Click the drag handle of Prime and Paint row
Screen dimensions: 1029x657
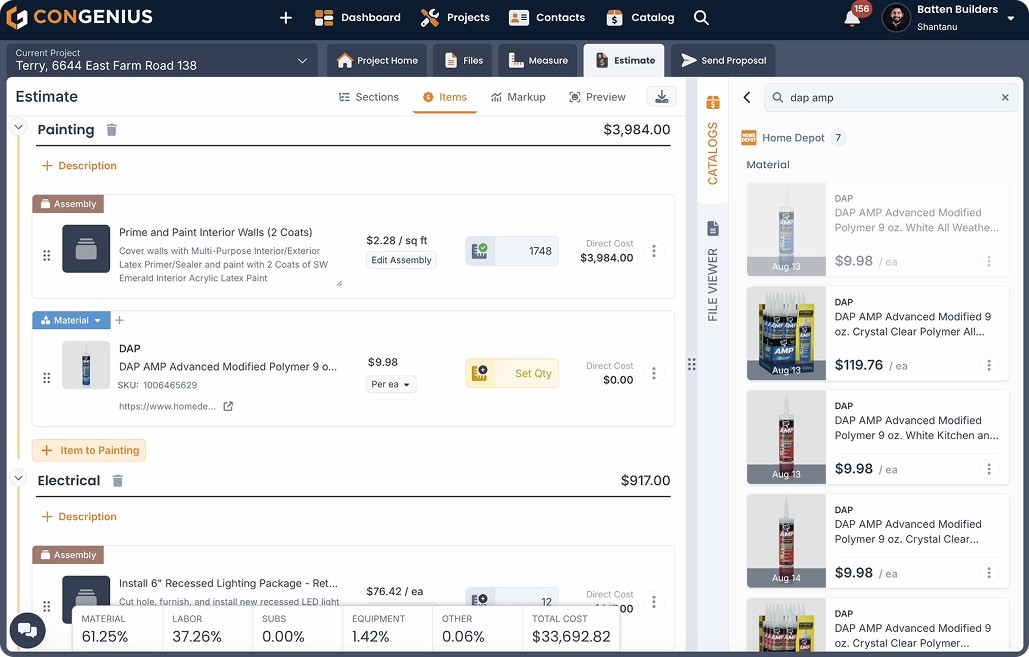[47, 255]
